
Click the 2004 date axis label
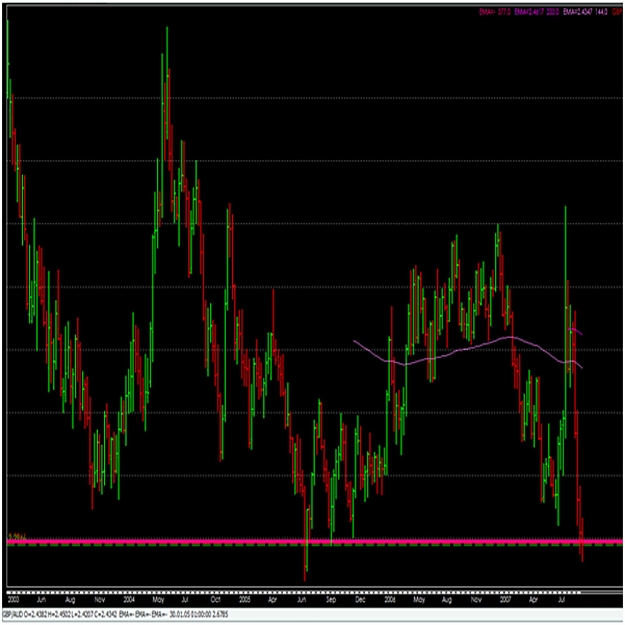pos(129,599)
